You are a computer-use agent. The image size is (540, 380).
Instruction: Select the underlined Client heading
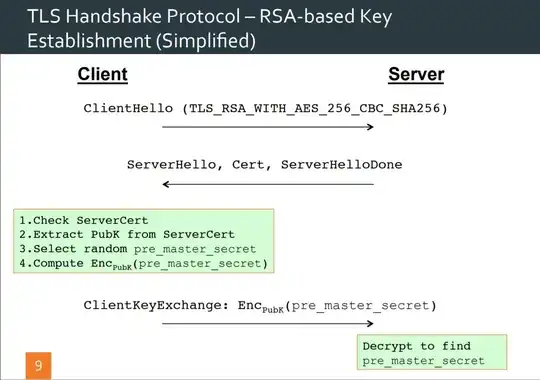click(103, 74)
